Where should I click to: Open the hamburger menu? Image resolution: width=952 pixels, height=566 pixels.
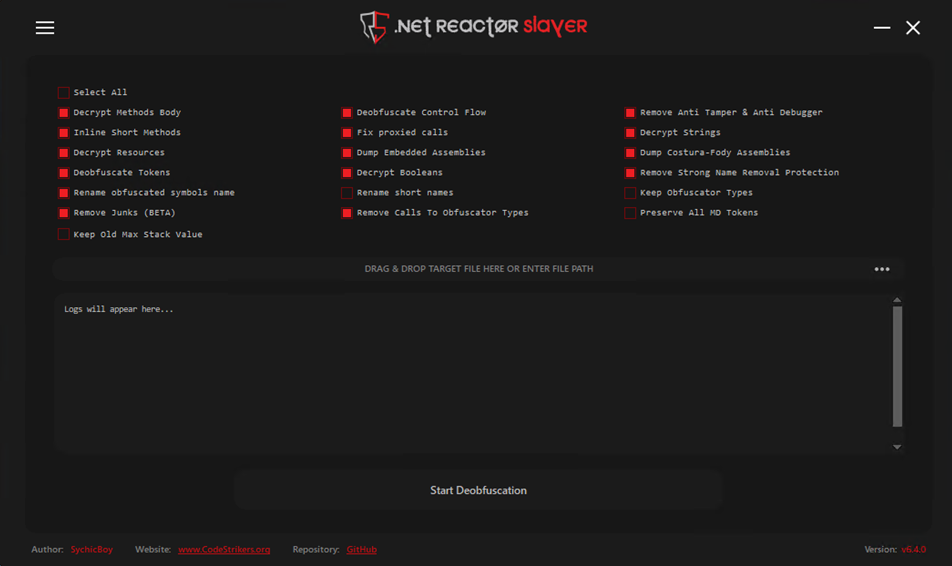tap(45, 28)
